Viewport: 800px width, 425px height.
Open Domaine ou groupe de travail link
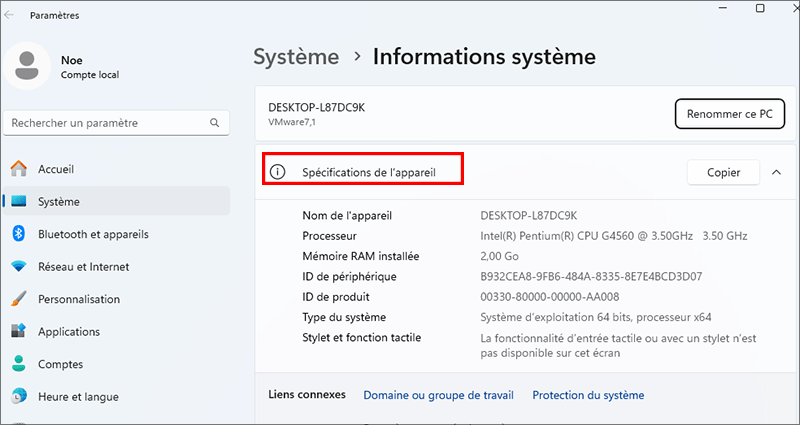[x=438, y=395]
